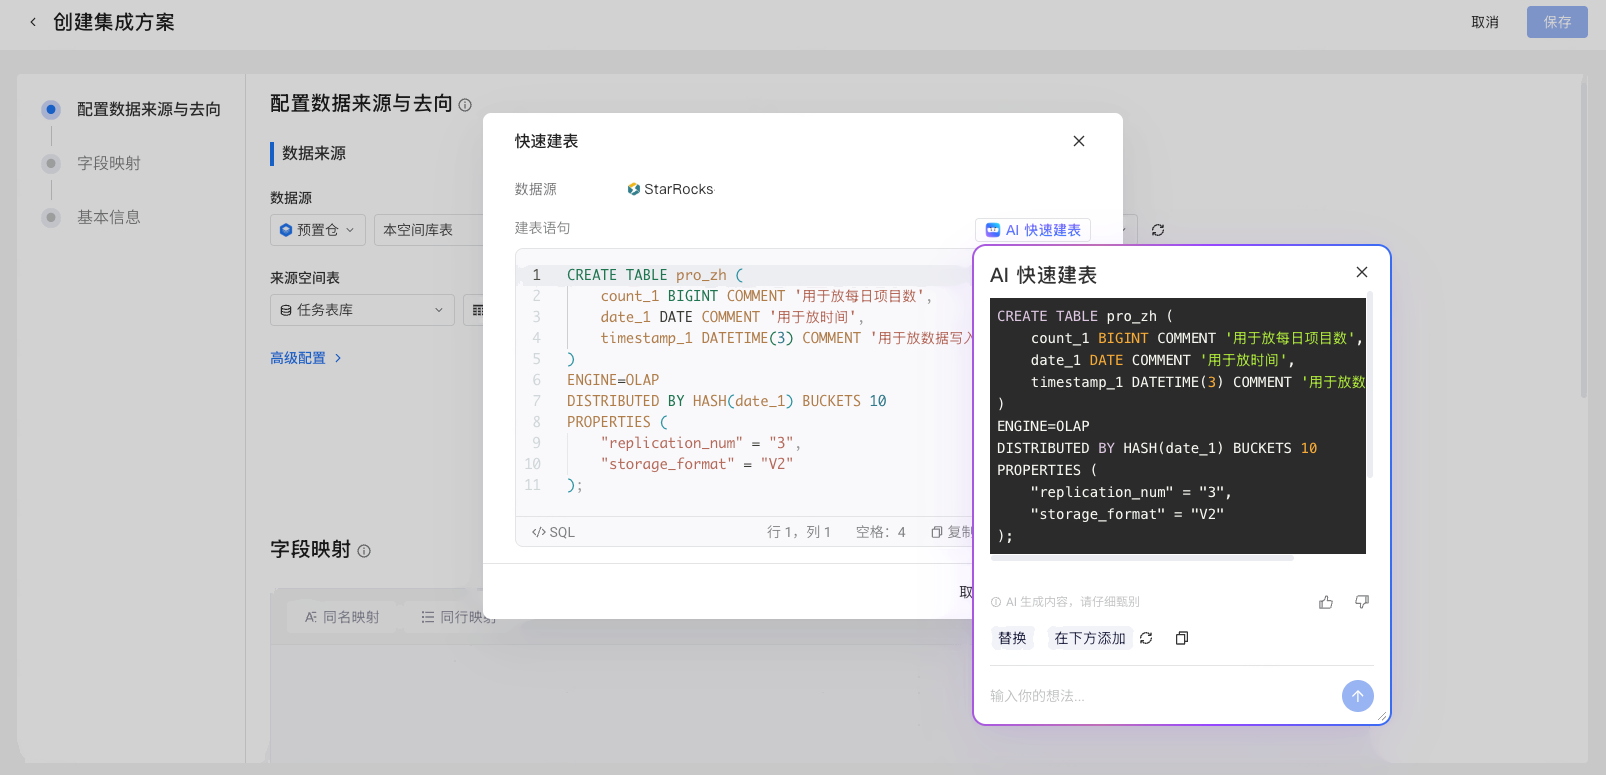Click the refresh icon beside data source row
The image size is (1606, 775).
point(1158,230)
